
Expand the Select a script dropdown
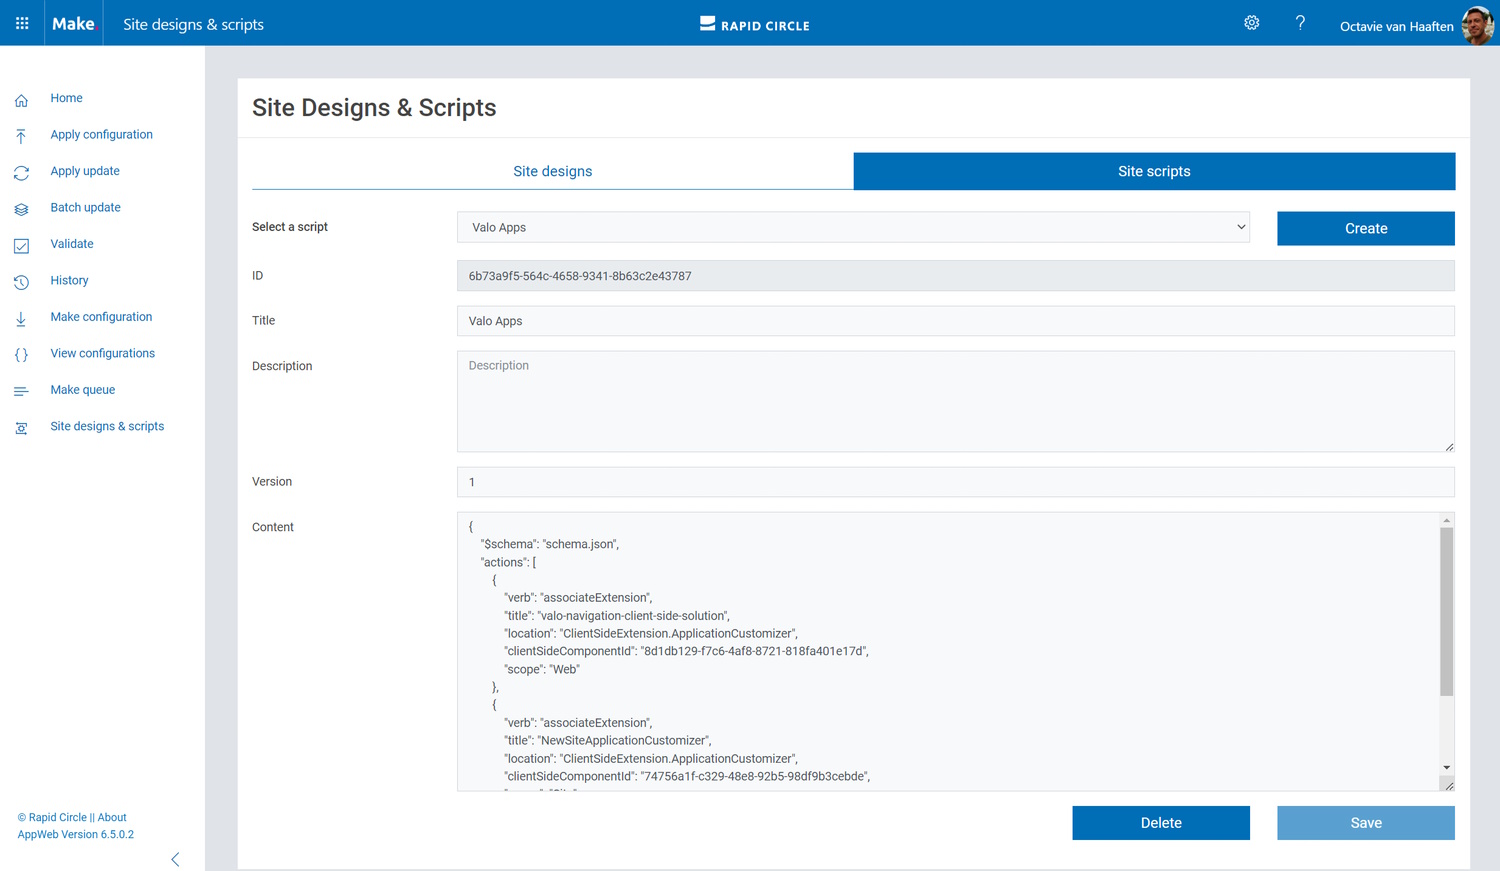pyautogui.click(x=853, y=227)
